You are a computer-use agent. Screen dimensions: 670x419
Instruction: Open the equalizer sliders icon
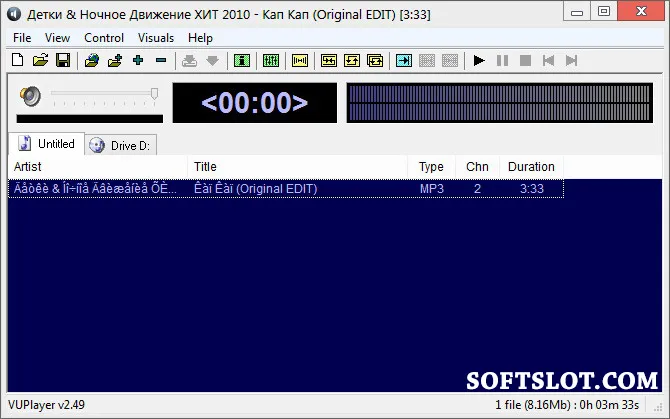point(271,60)
